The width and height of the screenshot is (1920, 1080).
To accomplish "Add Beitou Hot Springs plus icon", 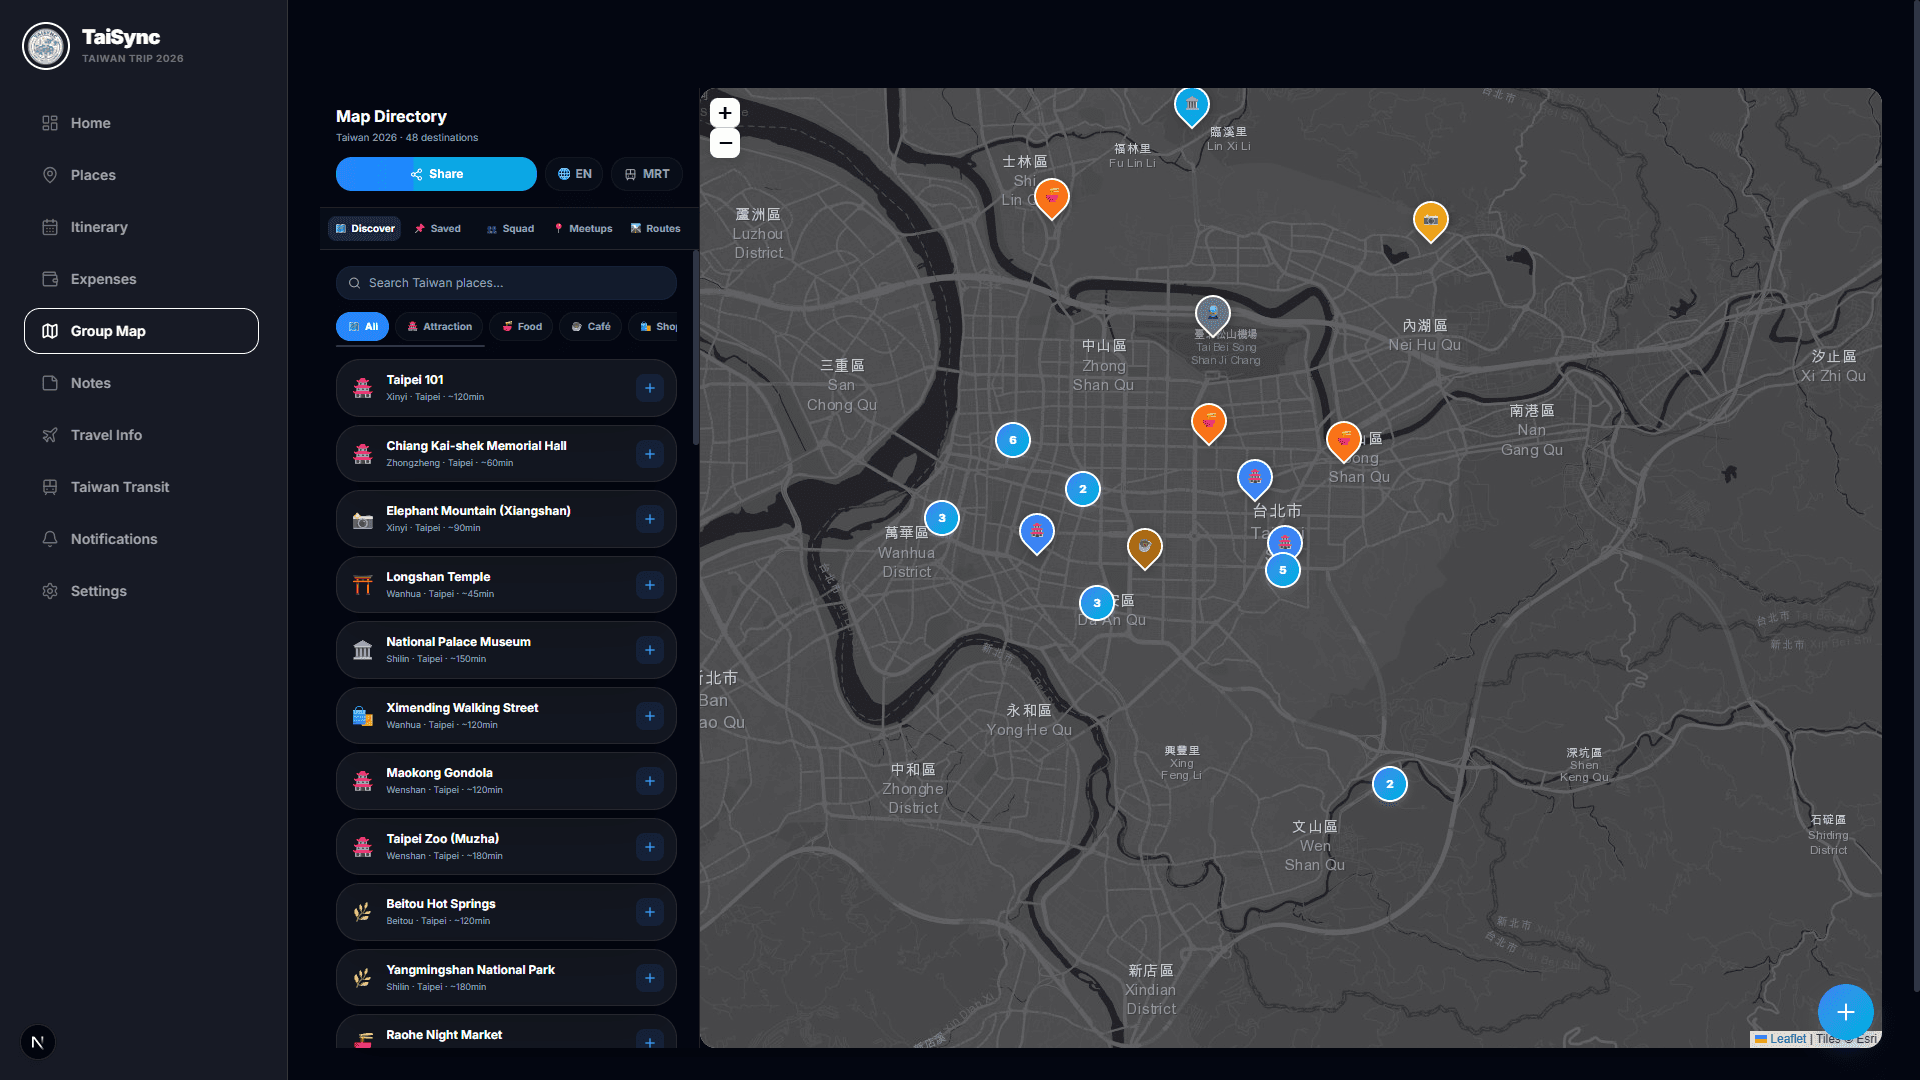I will pyautogui.click(x=650, y=912).
